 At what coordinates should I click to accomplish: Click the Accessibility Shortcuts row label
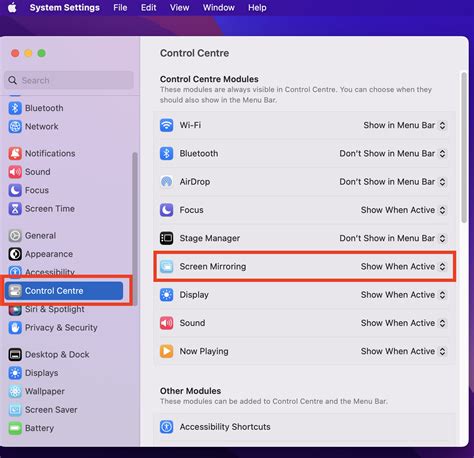point(225,427)
